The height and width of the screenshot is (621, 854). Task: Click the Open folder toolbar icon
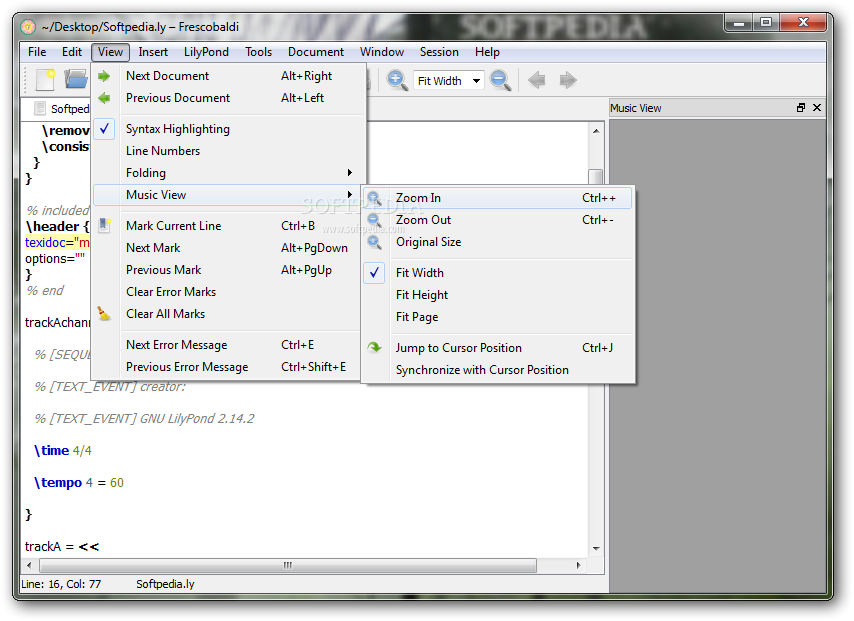click(76, 80)
